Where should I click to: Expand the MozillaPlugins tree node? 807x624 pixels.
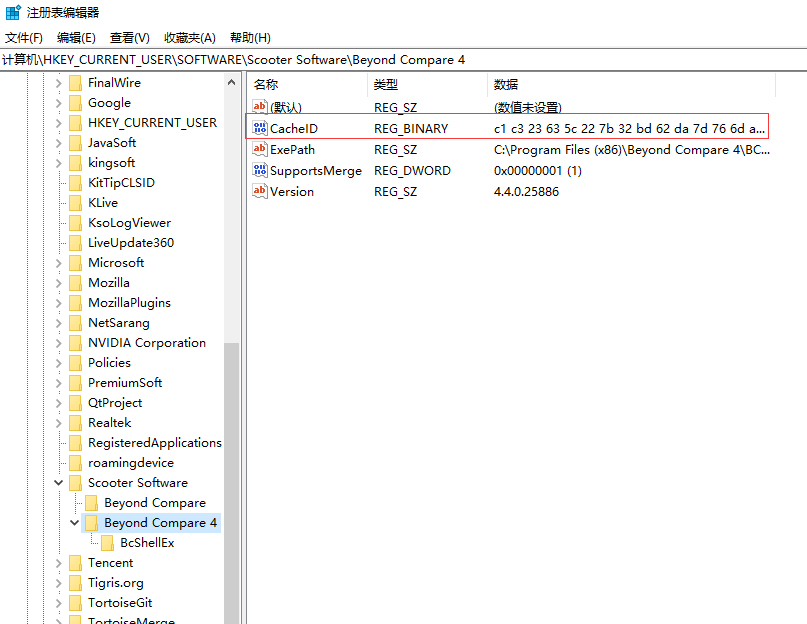(59, 303)
